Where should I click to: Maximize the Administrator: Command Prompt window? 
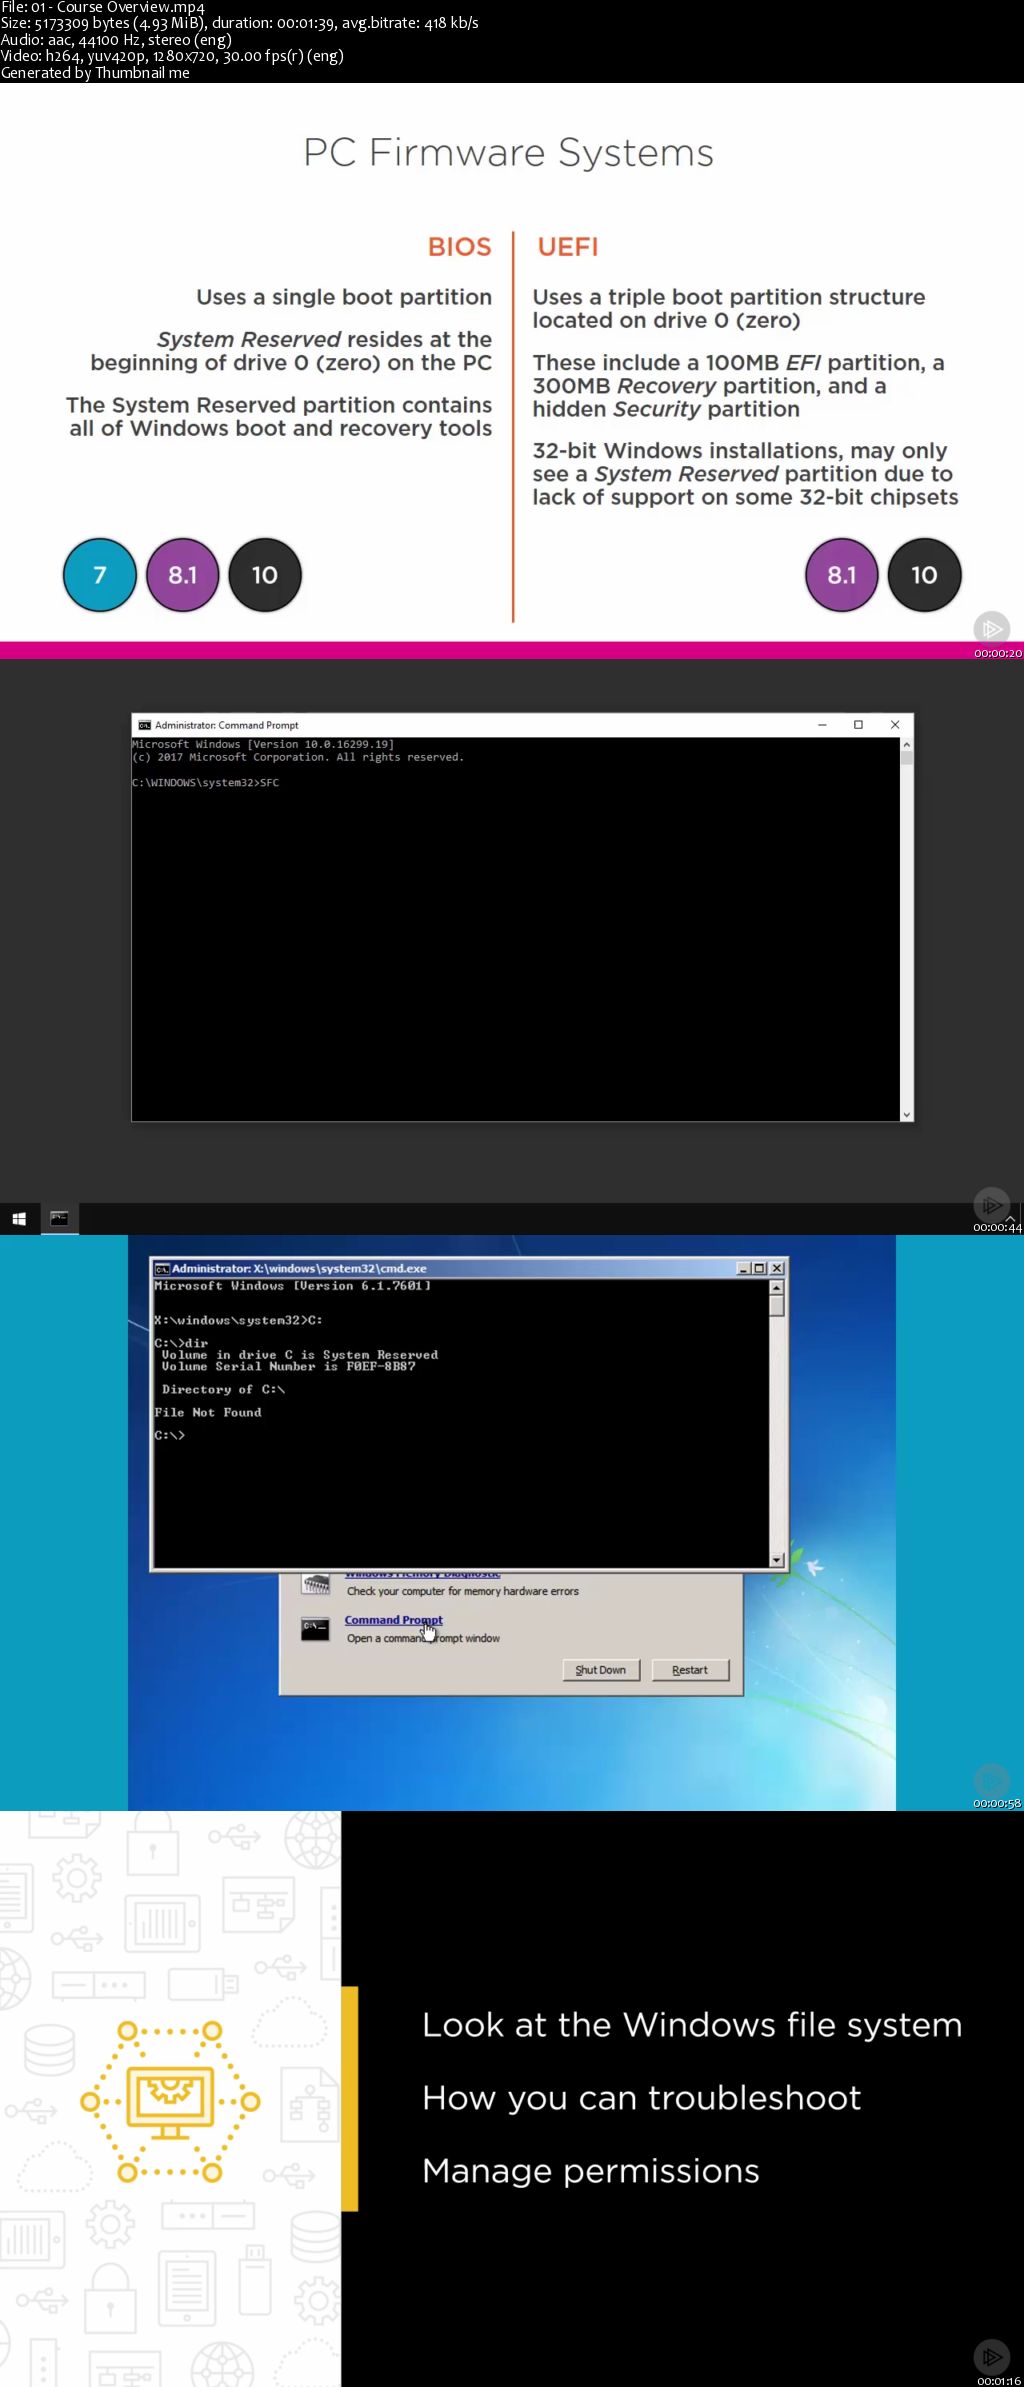(858, 725)
